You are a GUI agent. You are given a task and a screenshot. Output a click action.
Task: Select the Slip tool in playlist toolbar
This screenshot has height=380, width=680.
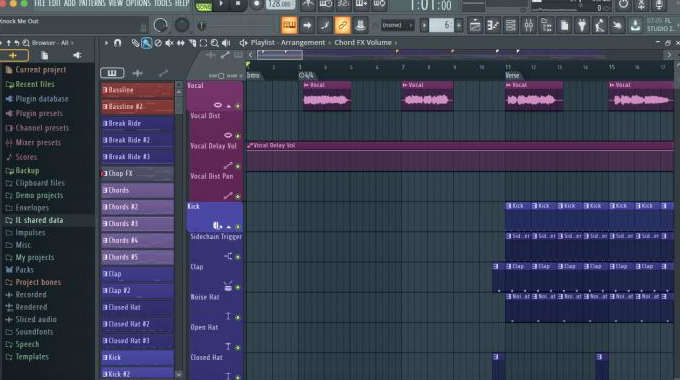[x=181, y=43]
